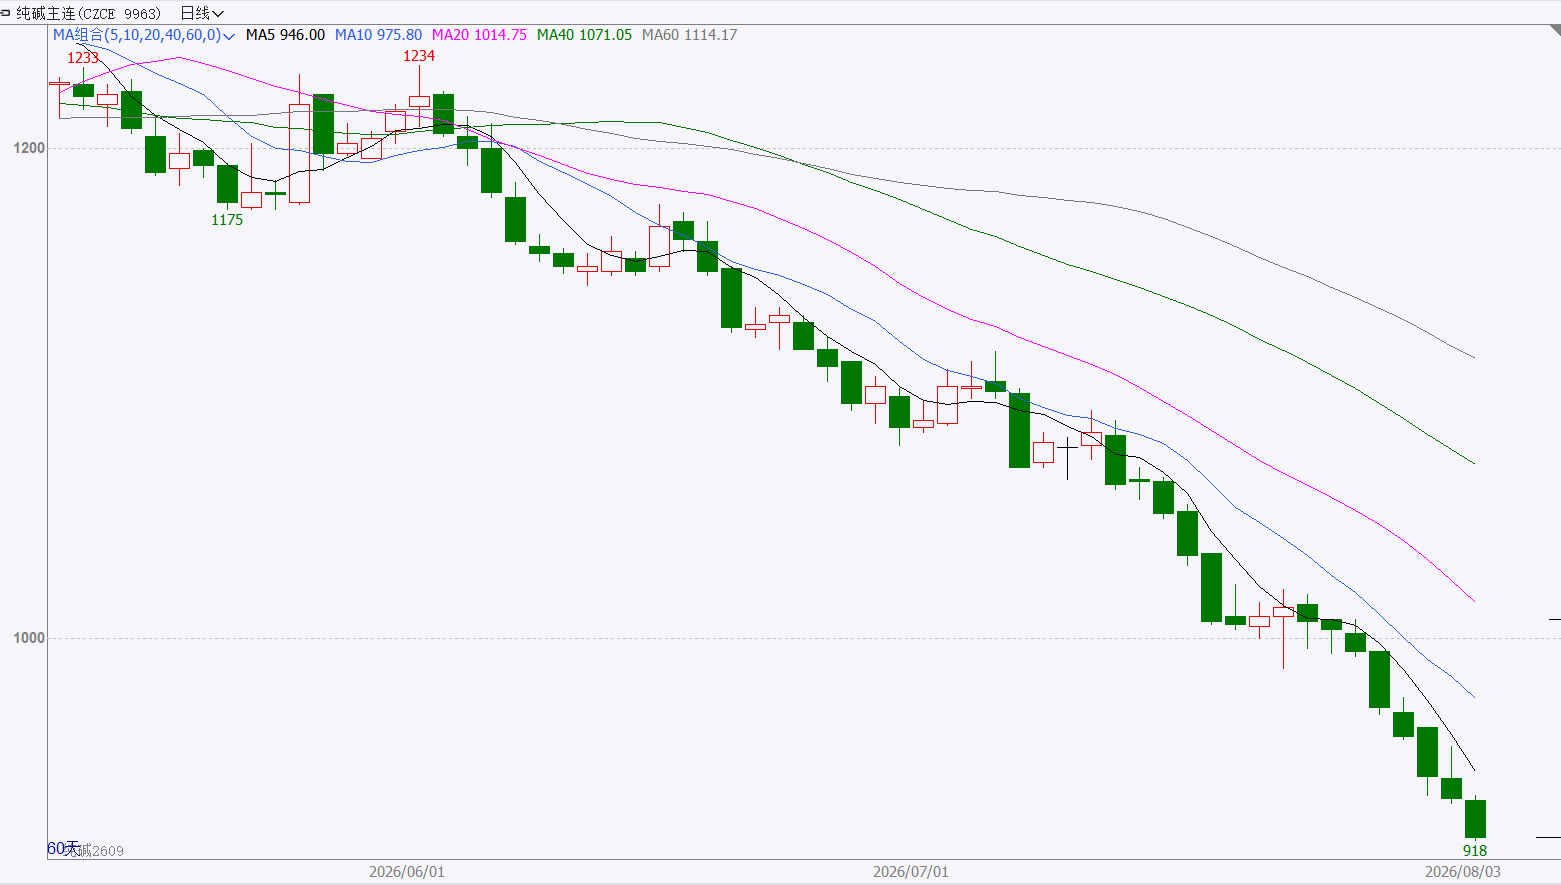Click the 1000 price axis label
The width and height of the screenshot is (1561, 885).
[x=30, y=638]
